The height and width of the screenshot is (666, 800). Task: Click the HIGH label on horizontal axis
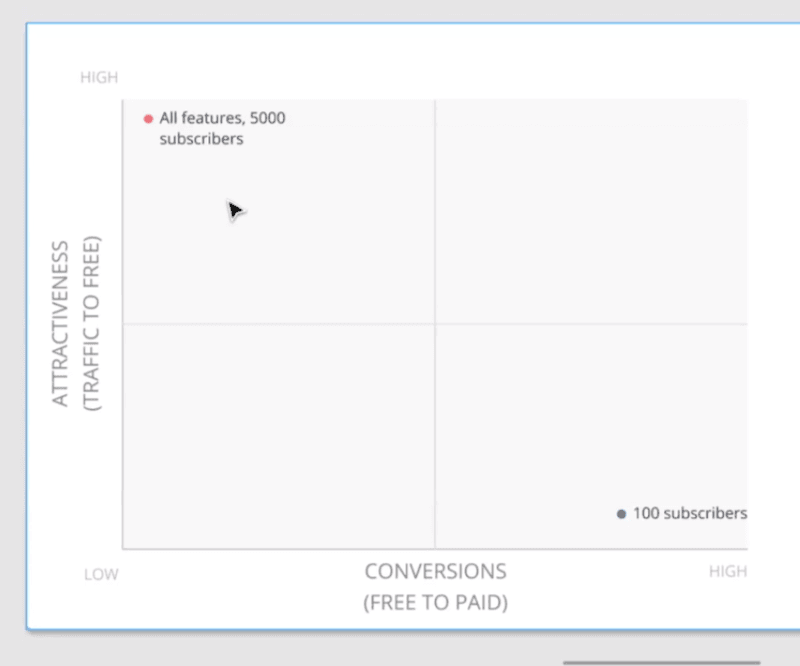point(730,571)
